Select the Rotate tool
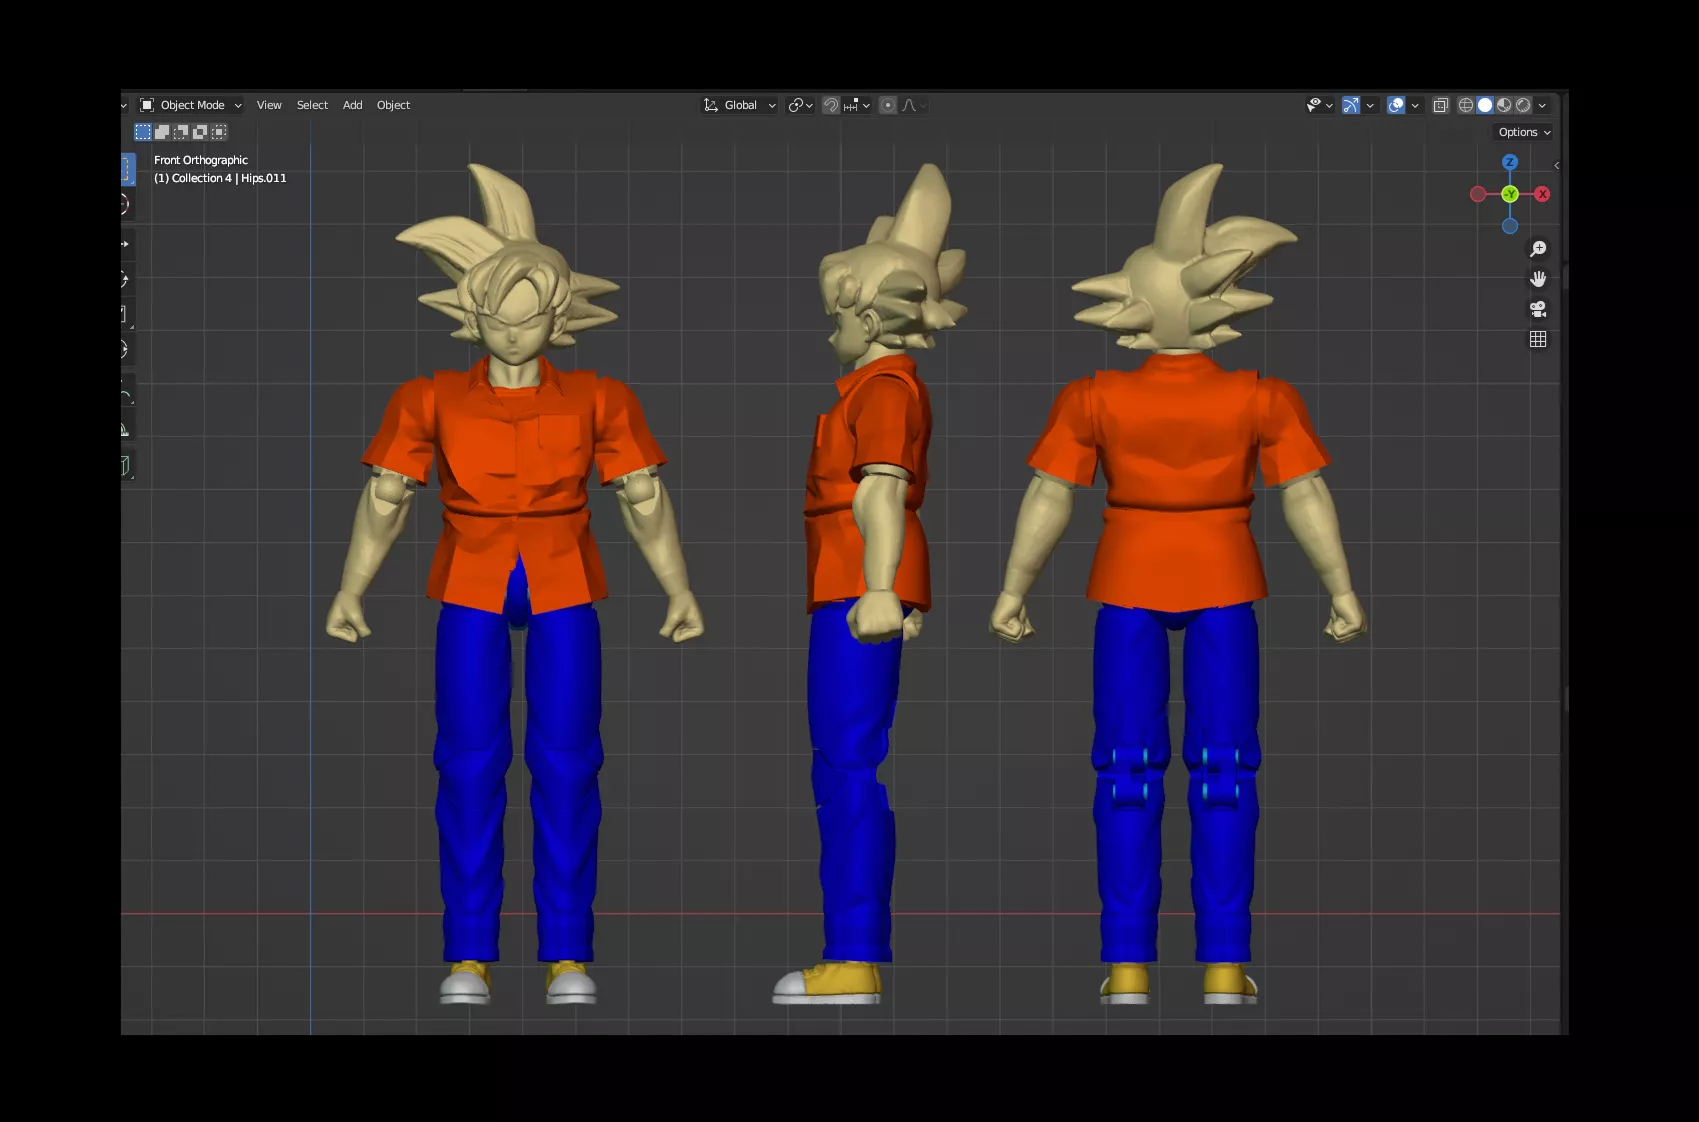The image size is (1699, 1122). pyautogui.click(x=126, y=280)
